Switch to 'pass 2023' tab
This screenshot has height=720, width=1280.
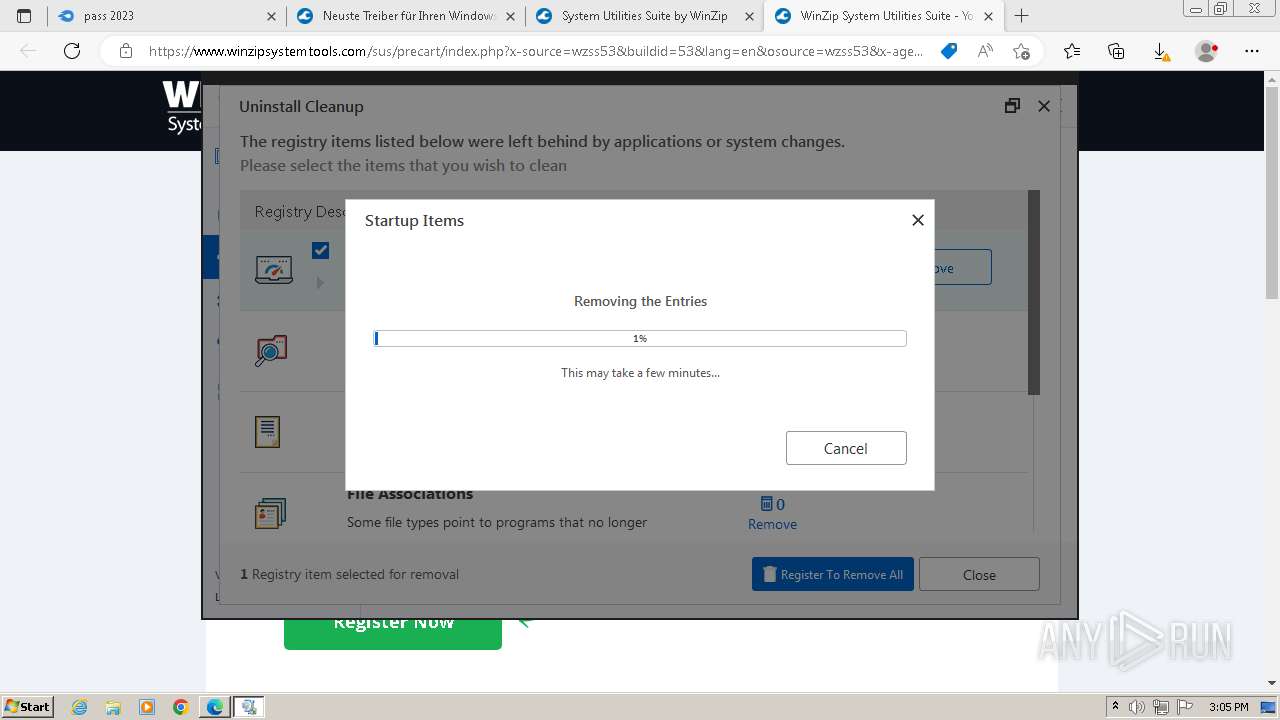(x=166, y=16)
